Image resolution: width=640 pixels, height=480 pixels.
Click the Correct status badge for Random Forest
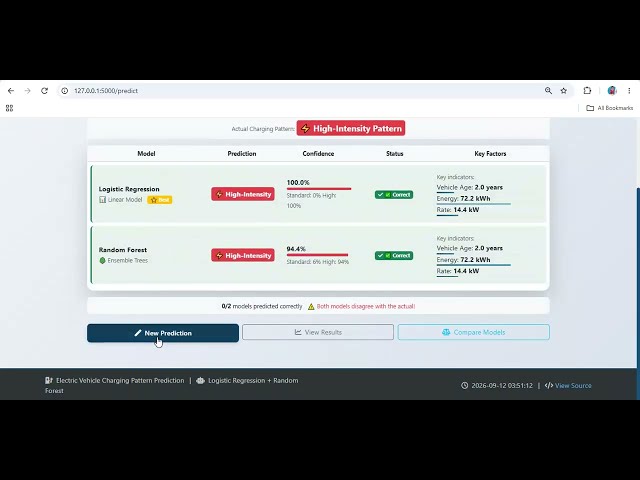(x=394, y=256)
